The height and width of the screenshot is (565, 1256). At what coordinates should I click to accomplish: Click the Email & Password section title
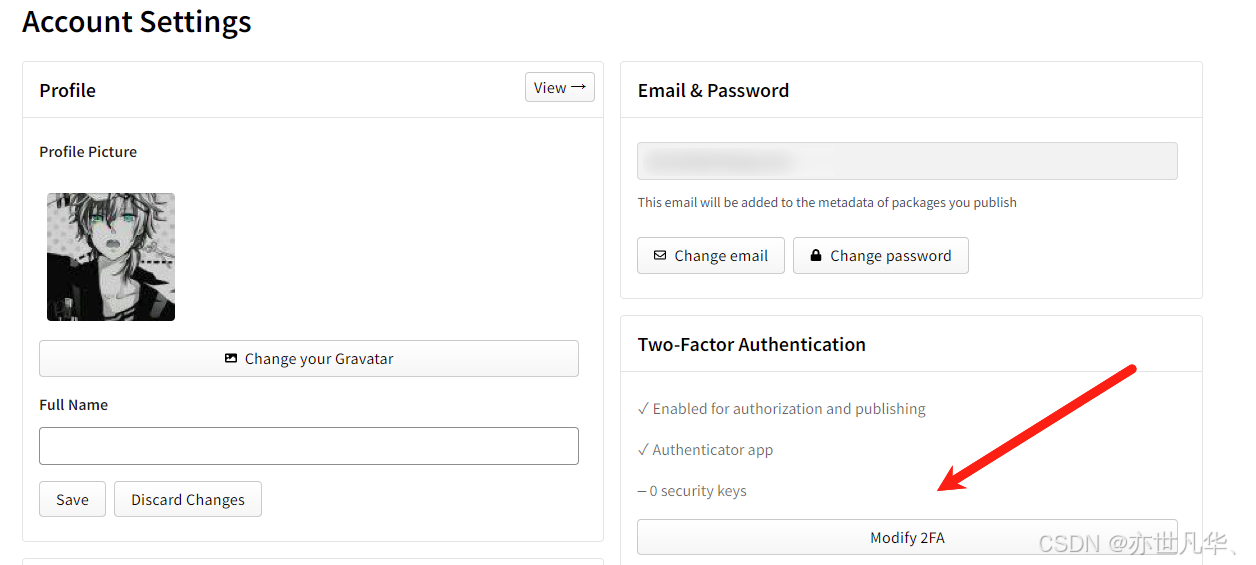pyautogui.click(x=713, y=90)
